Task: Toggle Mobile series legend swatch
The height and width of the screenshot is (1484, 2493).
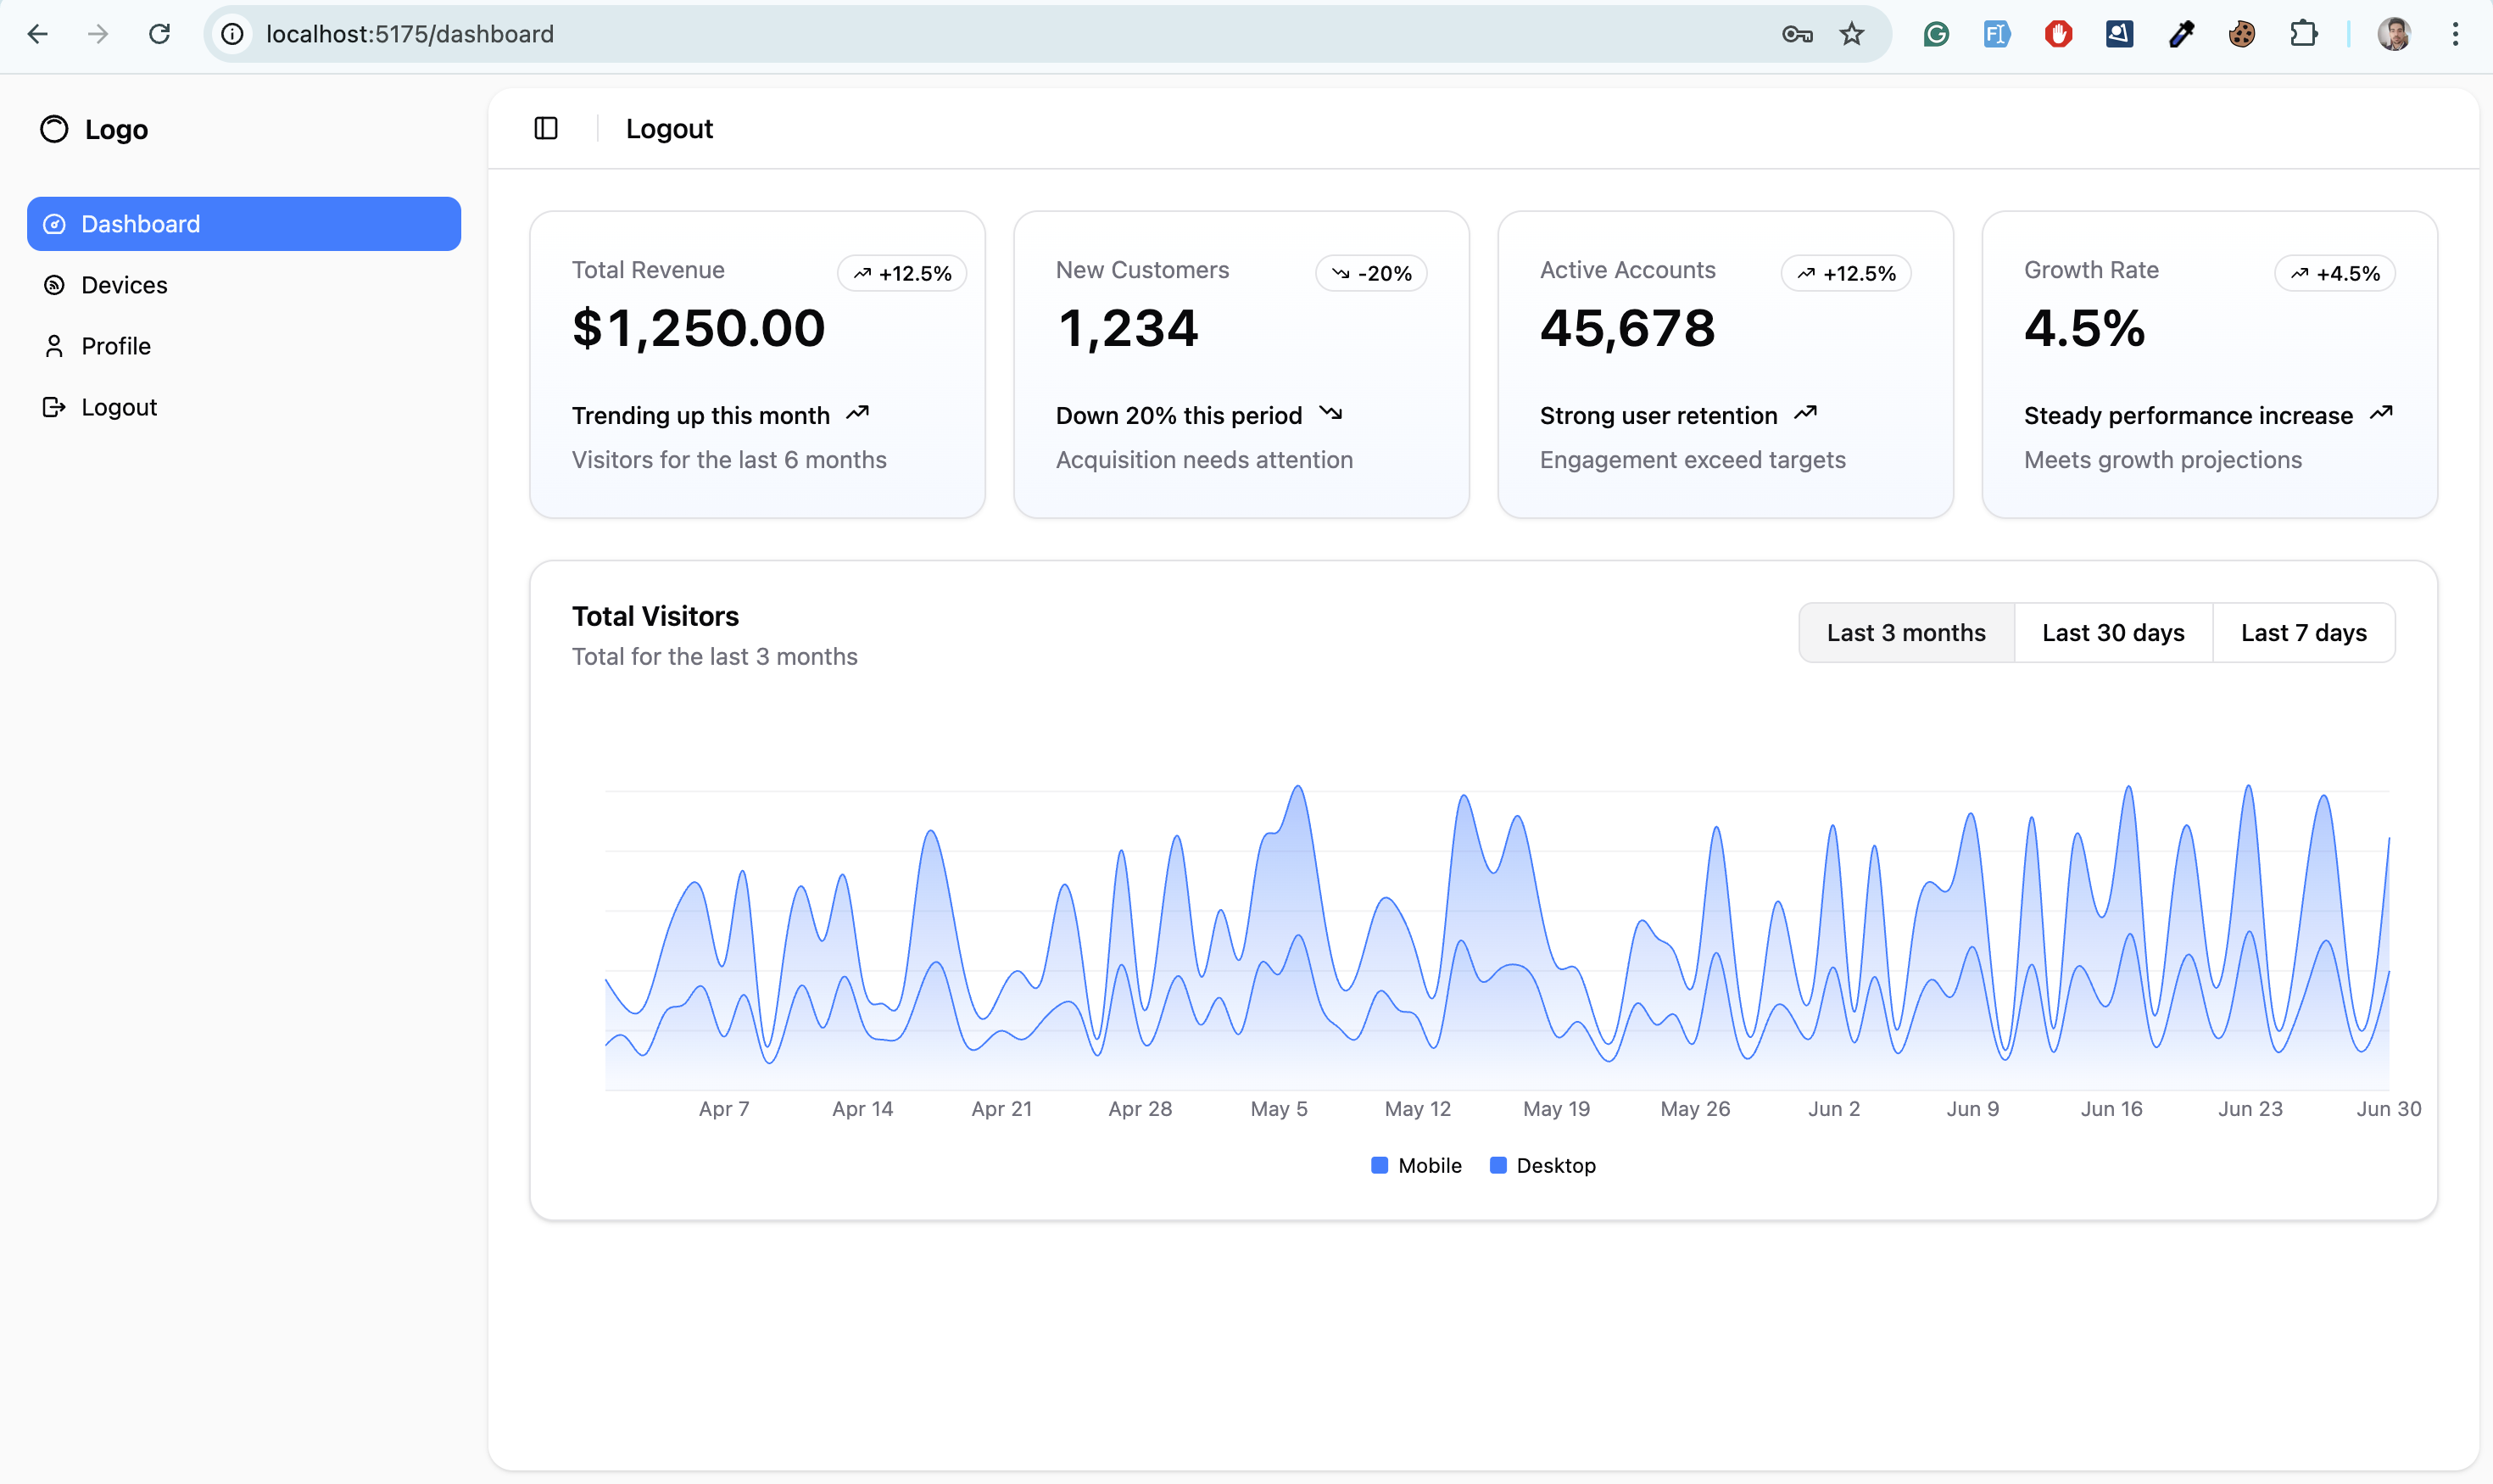Action: click(1379, 1165)
